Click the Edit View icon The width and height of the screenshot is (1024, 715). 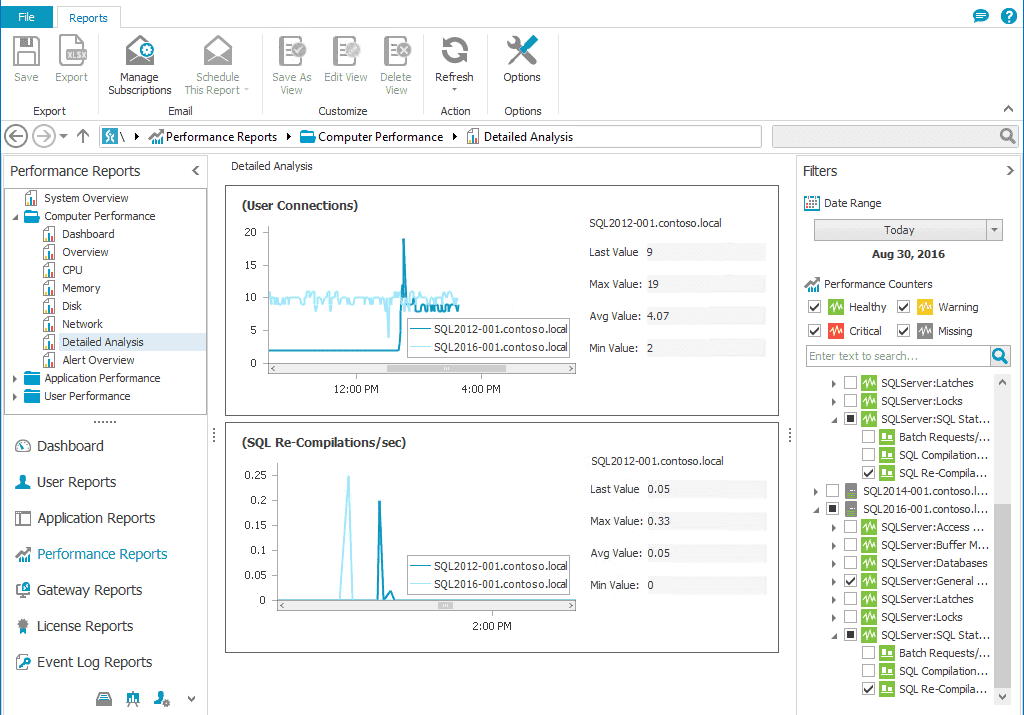(x=345, y=51)
